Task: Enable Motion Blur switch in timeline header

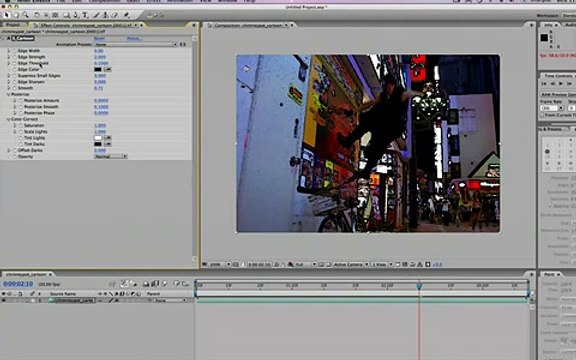Action: click(164, 284)
